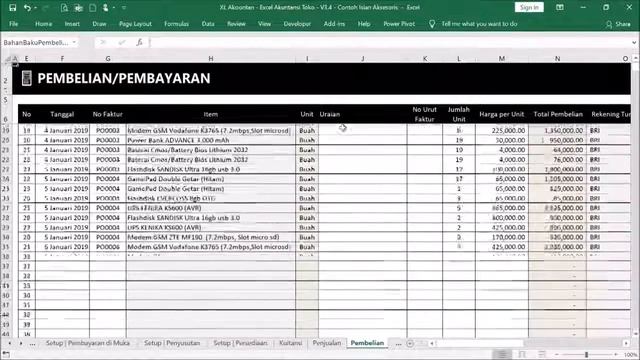This screenshot has height=360, width=640.
Task: Click the Share person icon
Action: (x=609, y=24)
